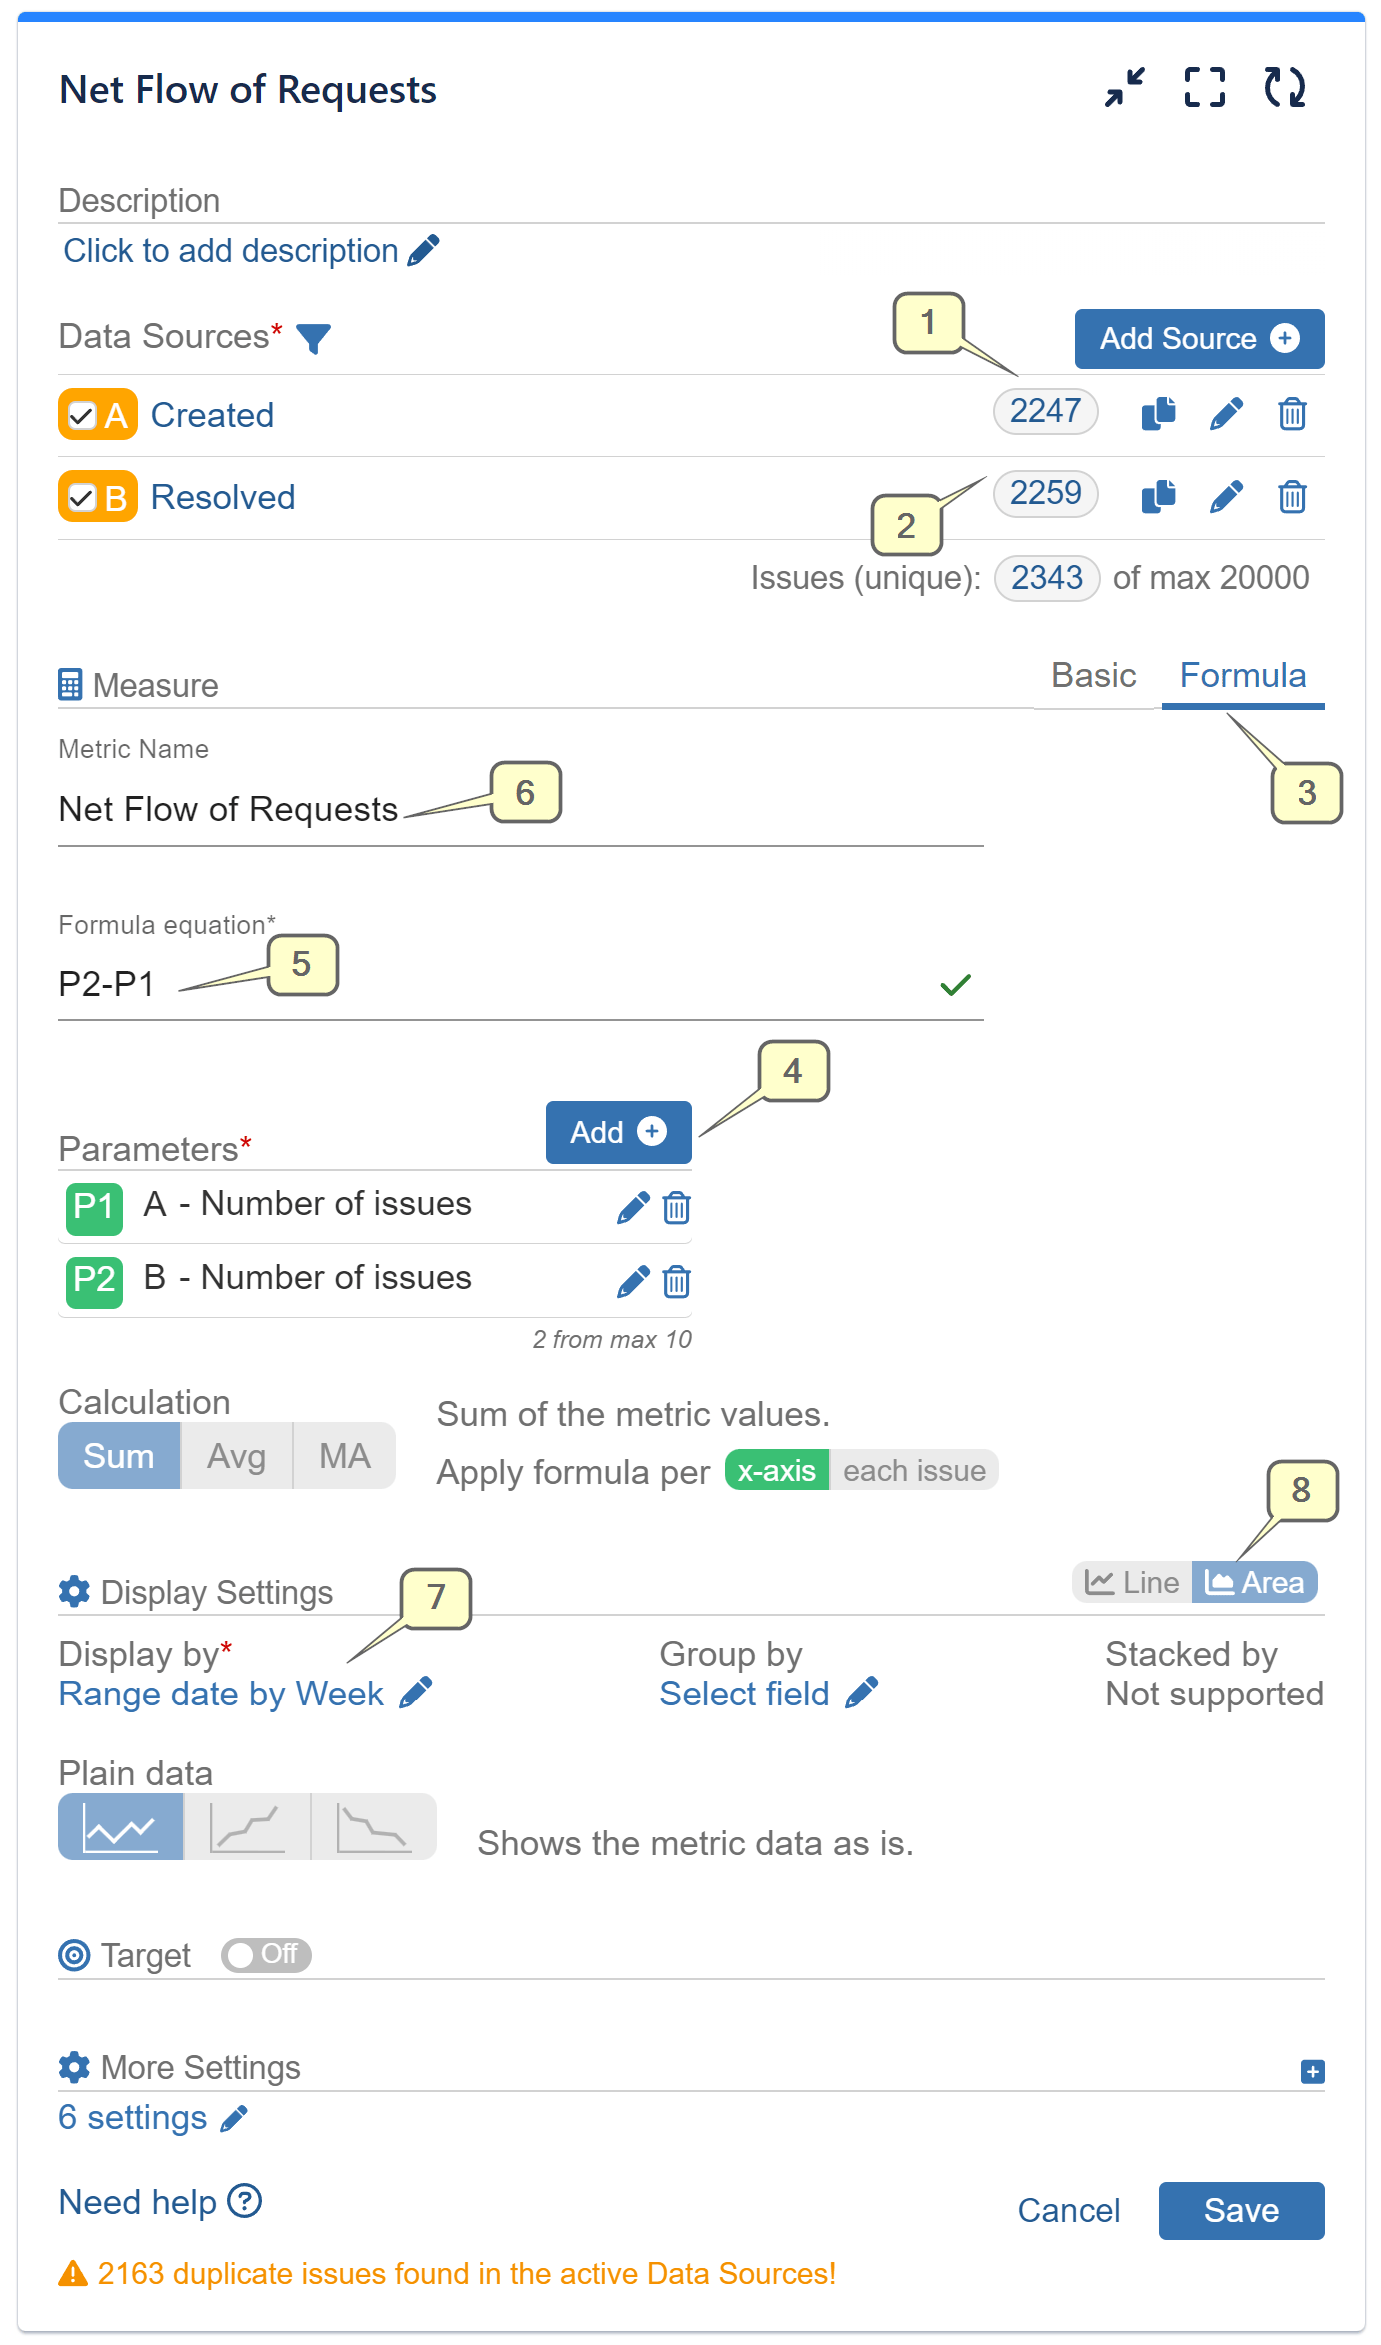Add a new parameter
Image resolution: width=1381 pixels, height=2345 pixels.
point(618,1132)
